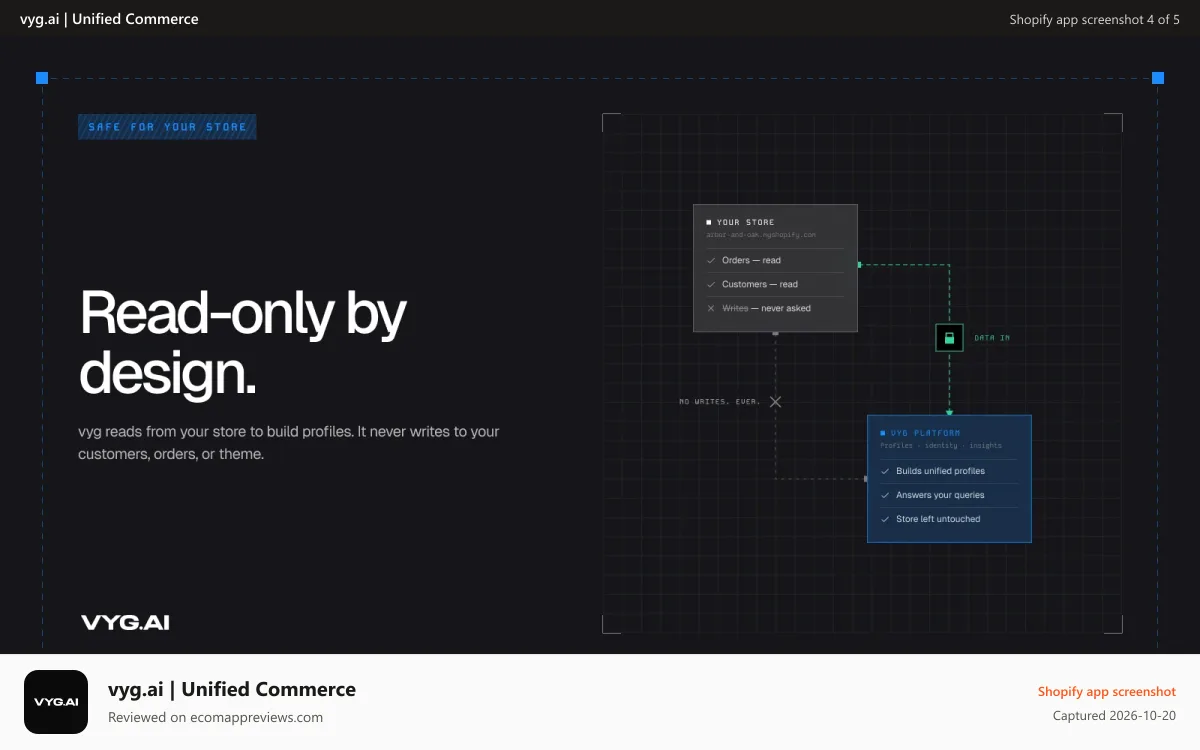Click the green lock Data In icon

pyautogui.click(x=949, y=338)
